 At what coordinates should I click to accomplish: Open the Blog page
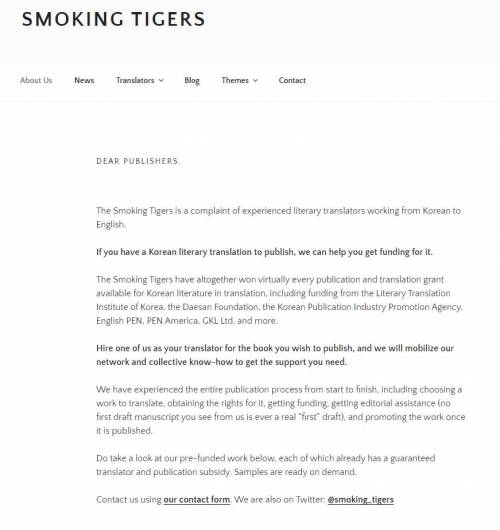(192, 81)
